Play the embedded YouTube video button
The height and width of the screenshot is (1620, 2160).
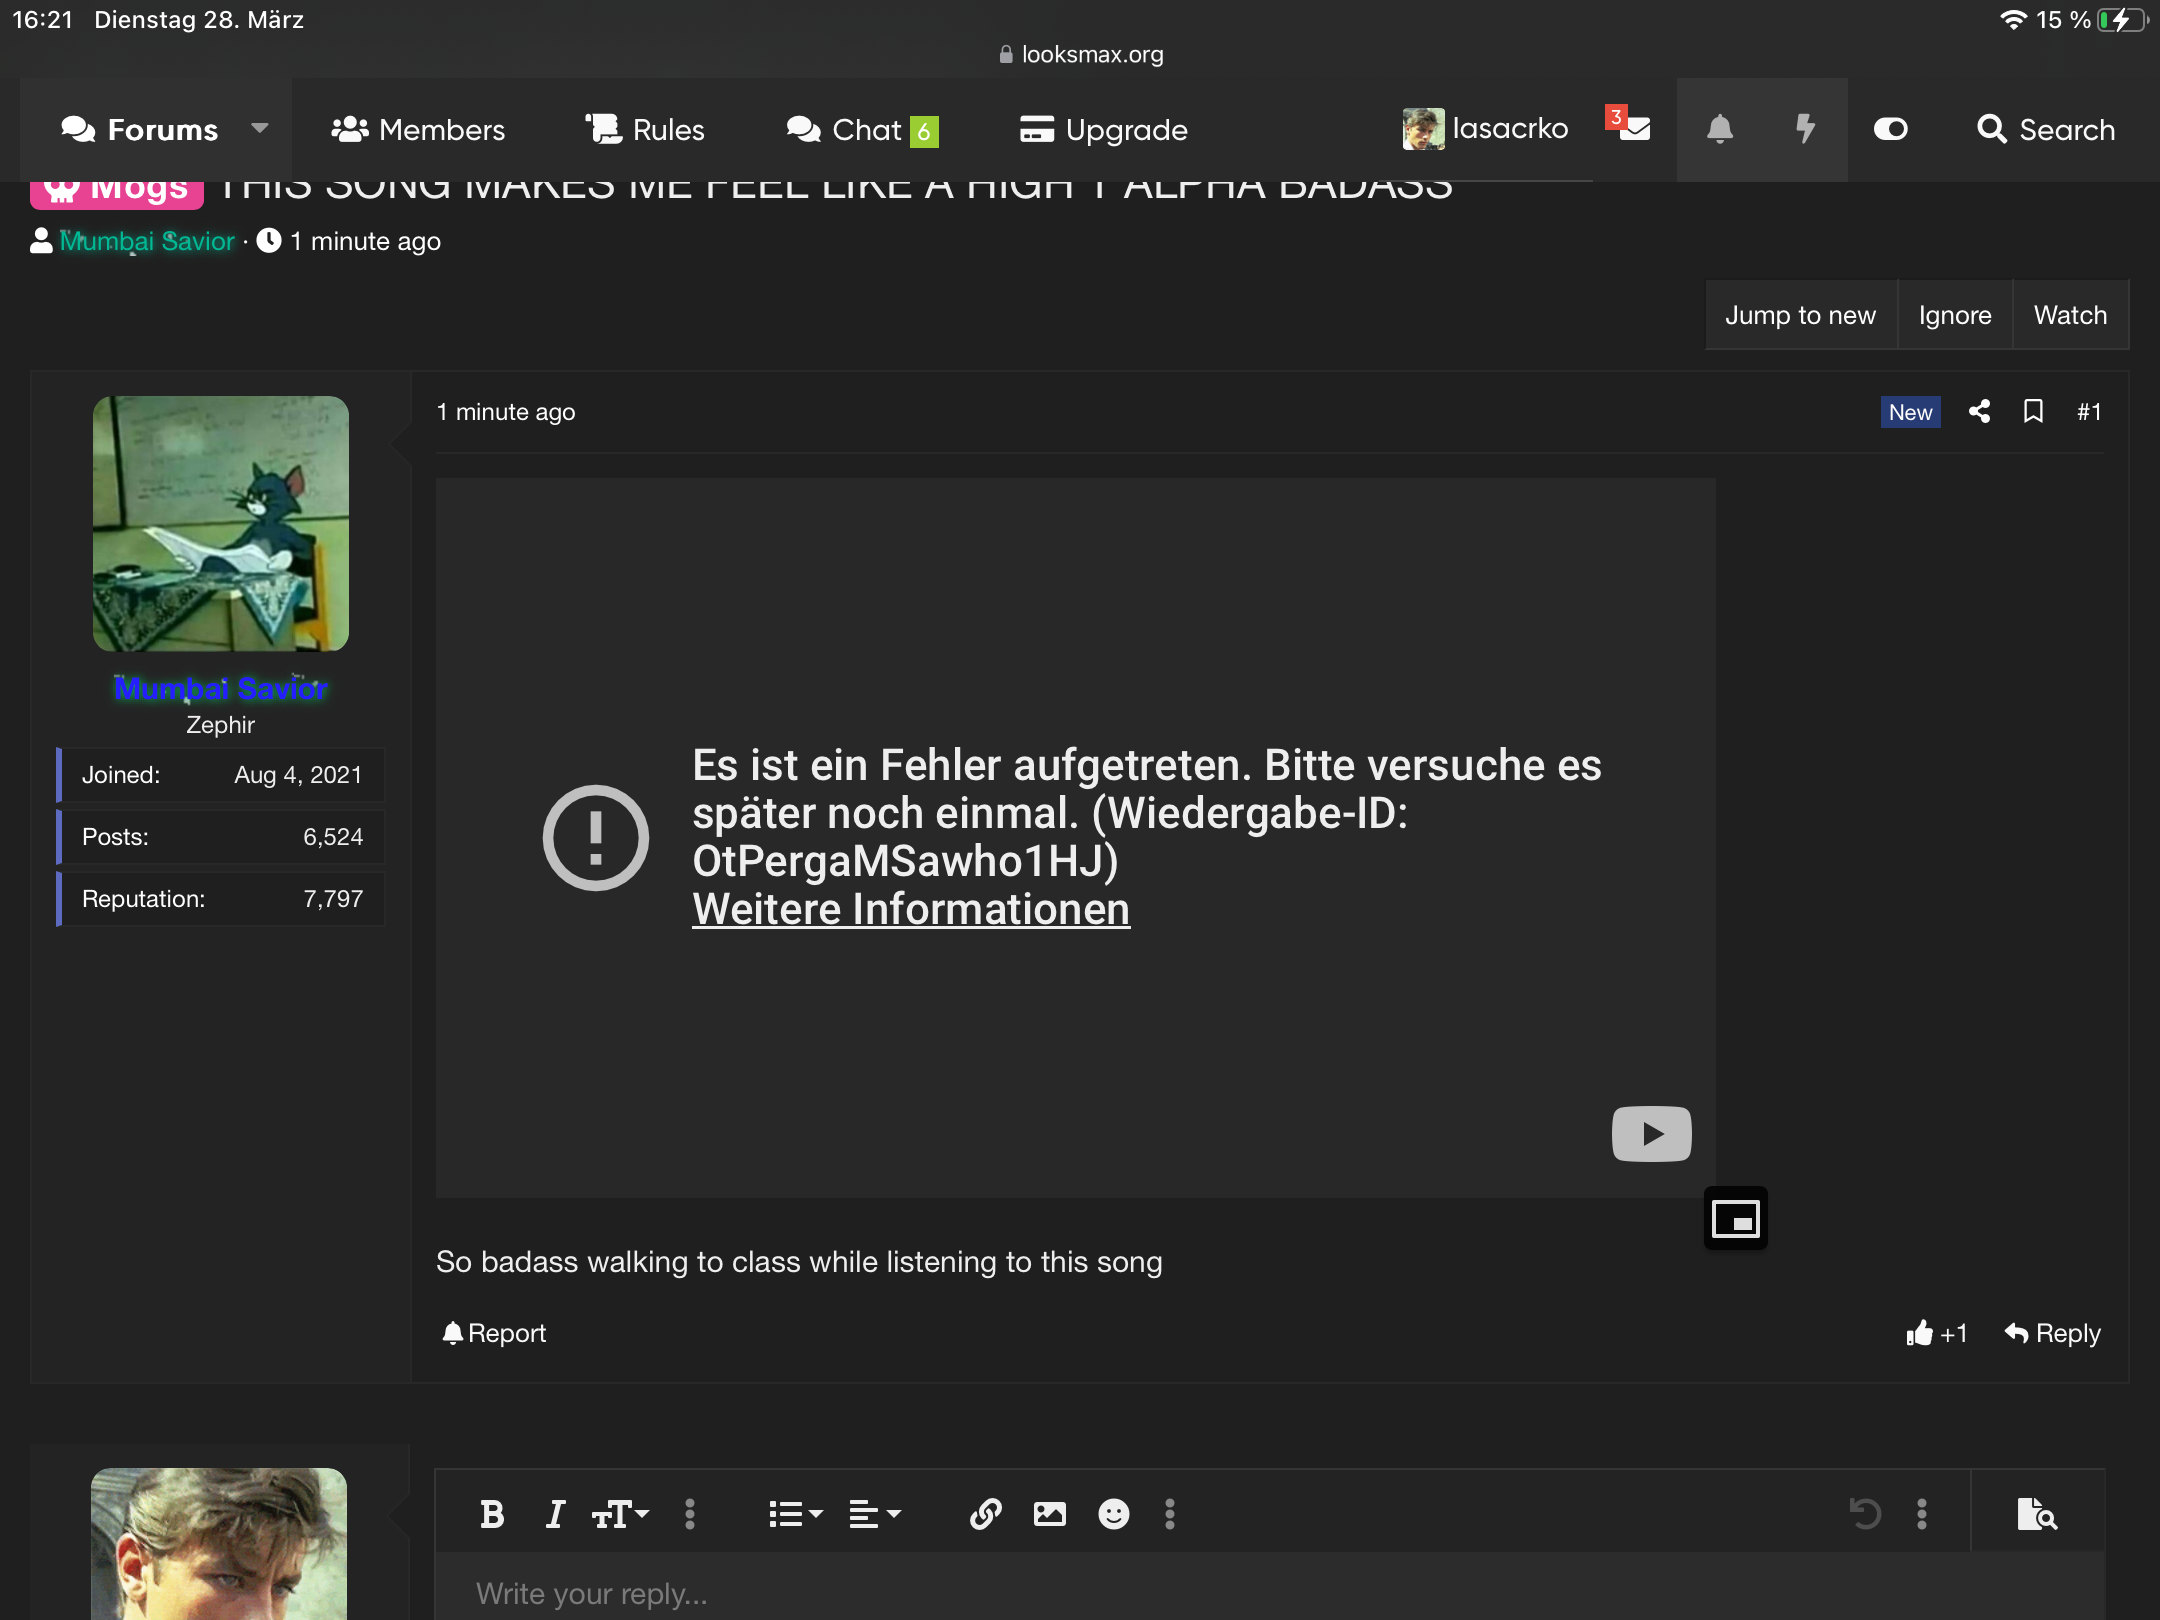point(1652,1133)
